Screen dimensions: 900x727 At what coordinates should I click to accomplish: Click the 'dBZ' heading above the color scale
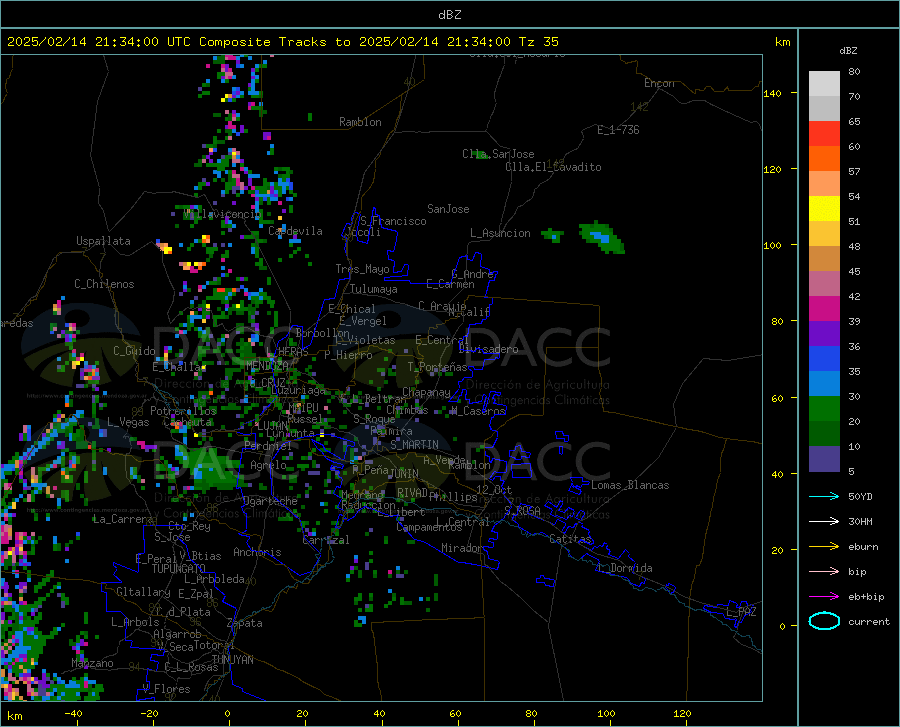tap(848, 50)
